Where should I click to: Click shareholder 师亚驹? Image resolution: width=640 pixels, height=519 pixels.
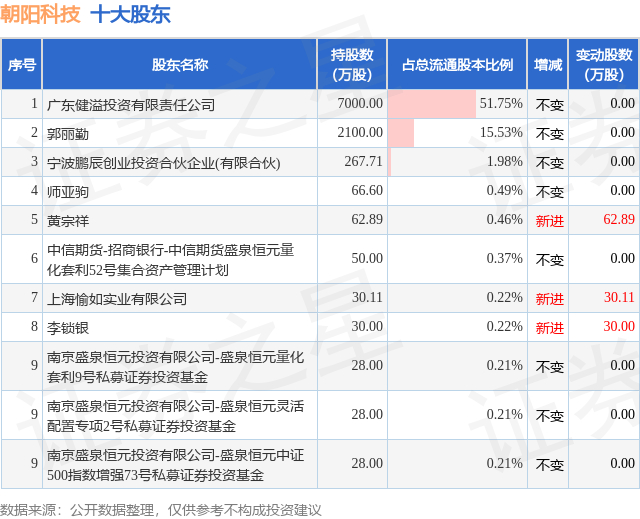tap(68, 192)
